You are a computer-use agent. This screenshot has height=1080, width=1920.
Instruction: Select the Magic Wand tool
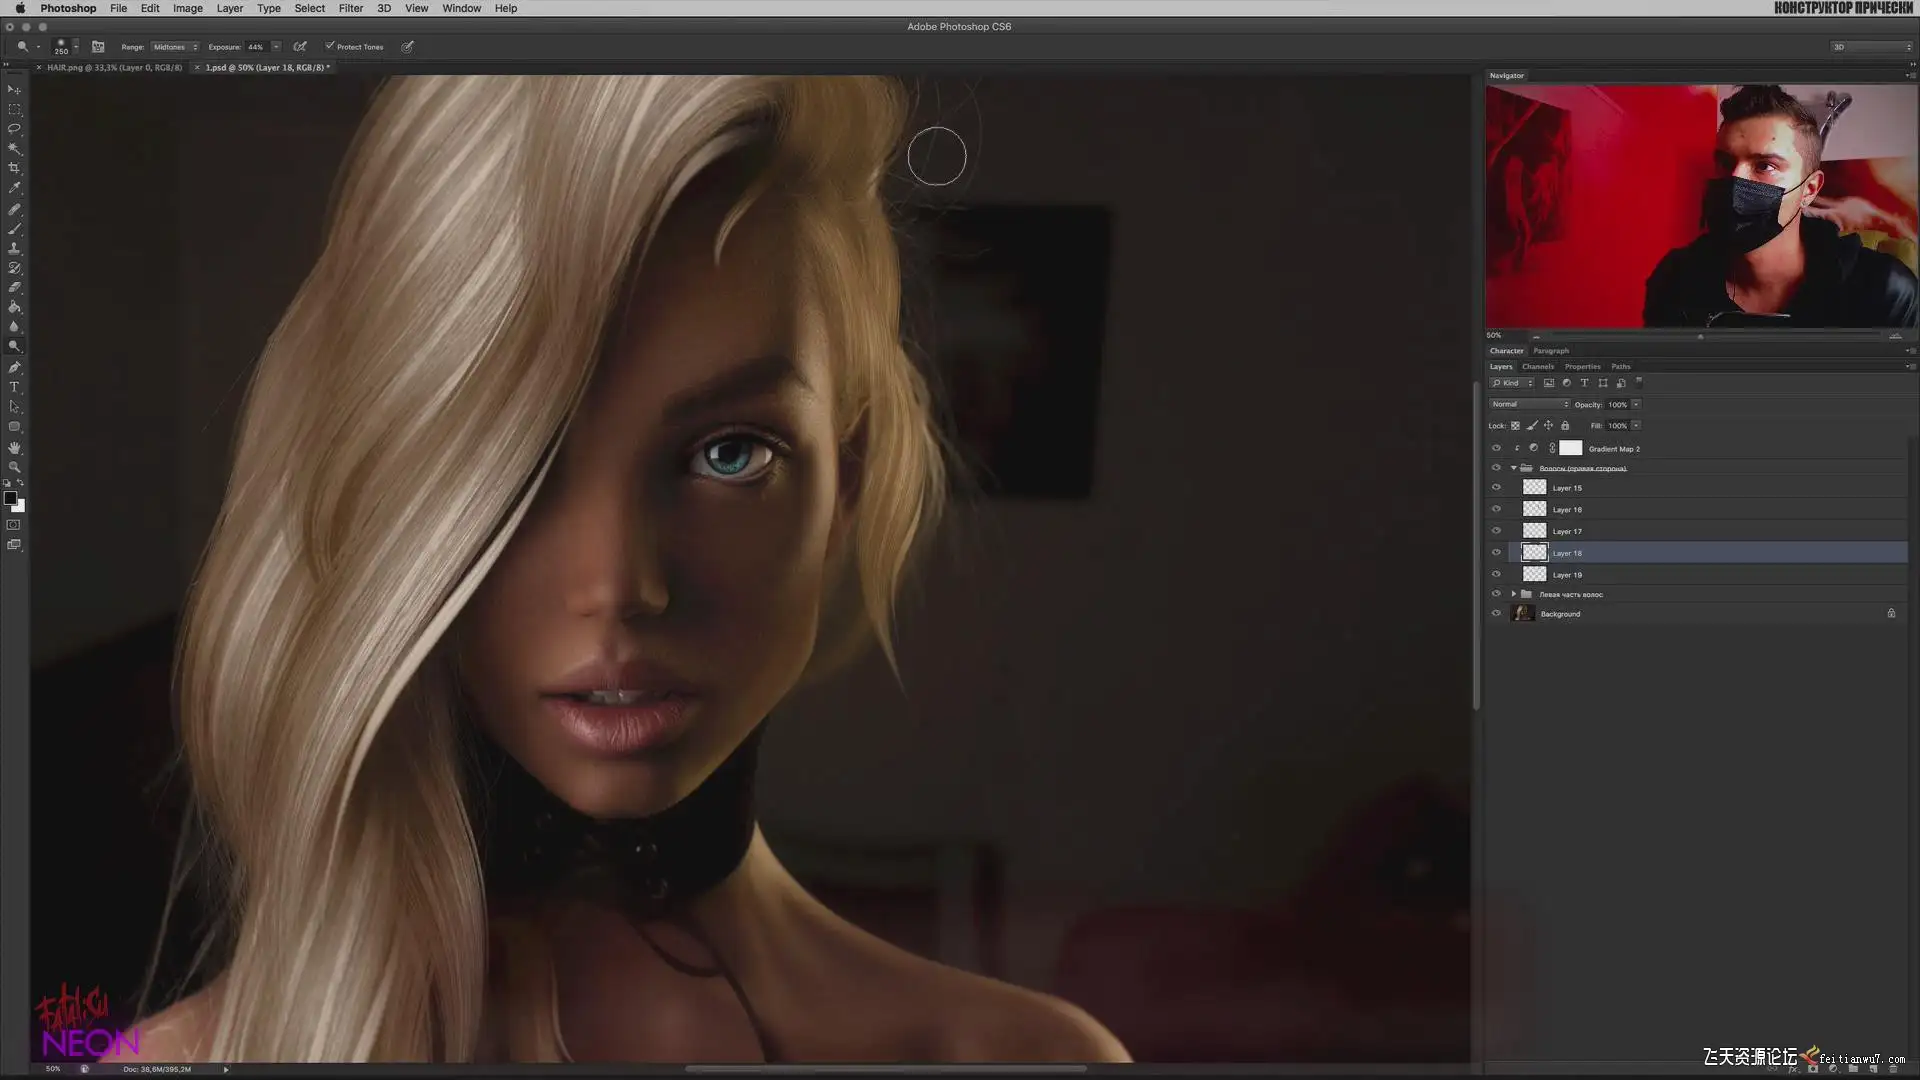tap(14, 148)
